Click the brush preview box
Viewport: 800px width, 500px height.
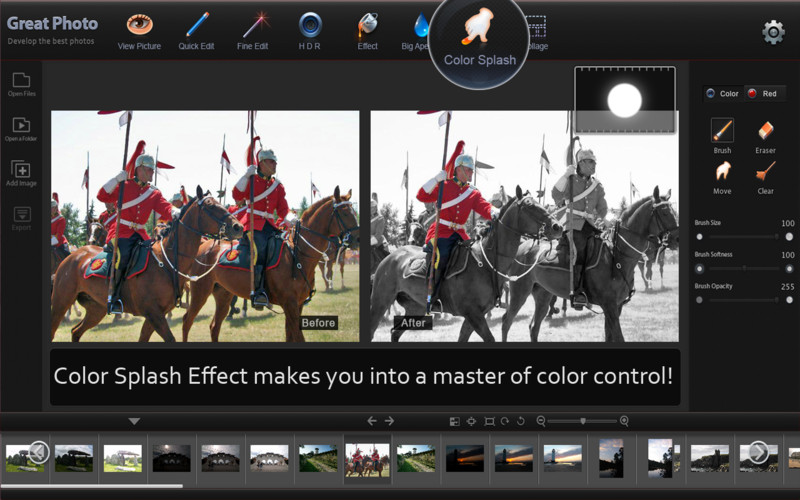tap(625, 100)
